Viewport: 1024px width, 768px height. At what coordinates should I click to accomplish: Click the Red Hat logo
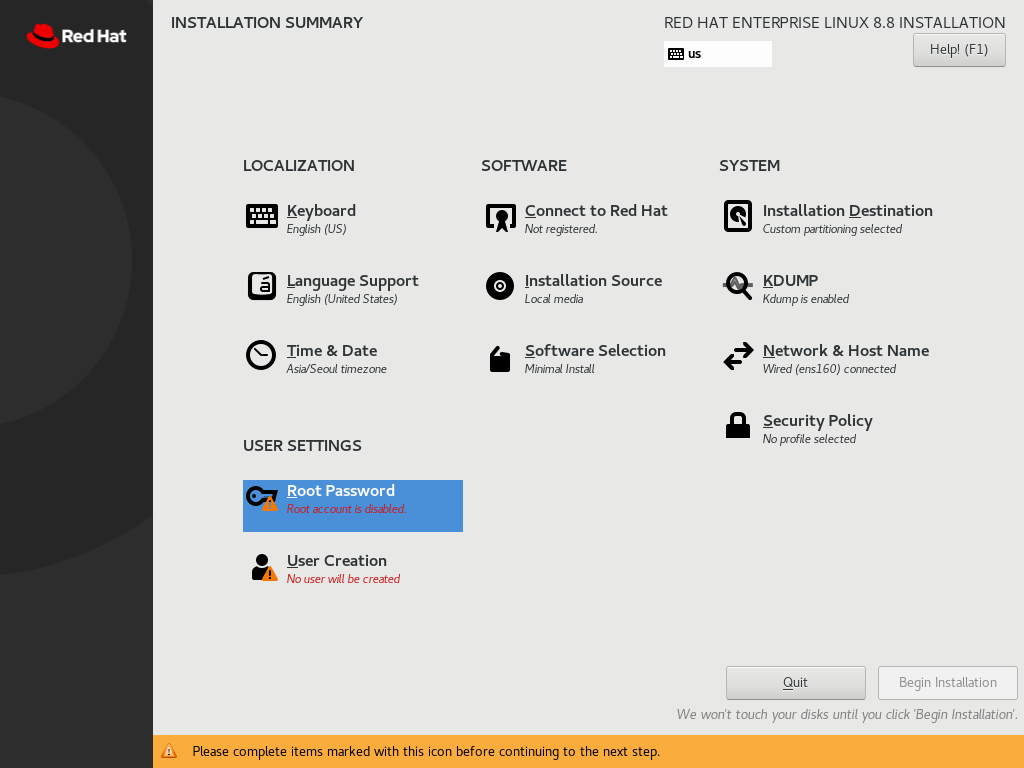pos(76,36)
